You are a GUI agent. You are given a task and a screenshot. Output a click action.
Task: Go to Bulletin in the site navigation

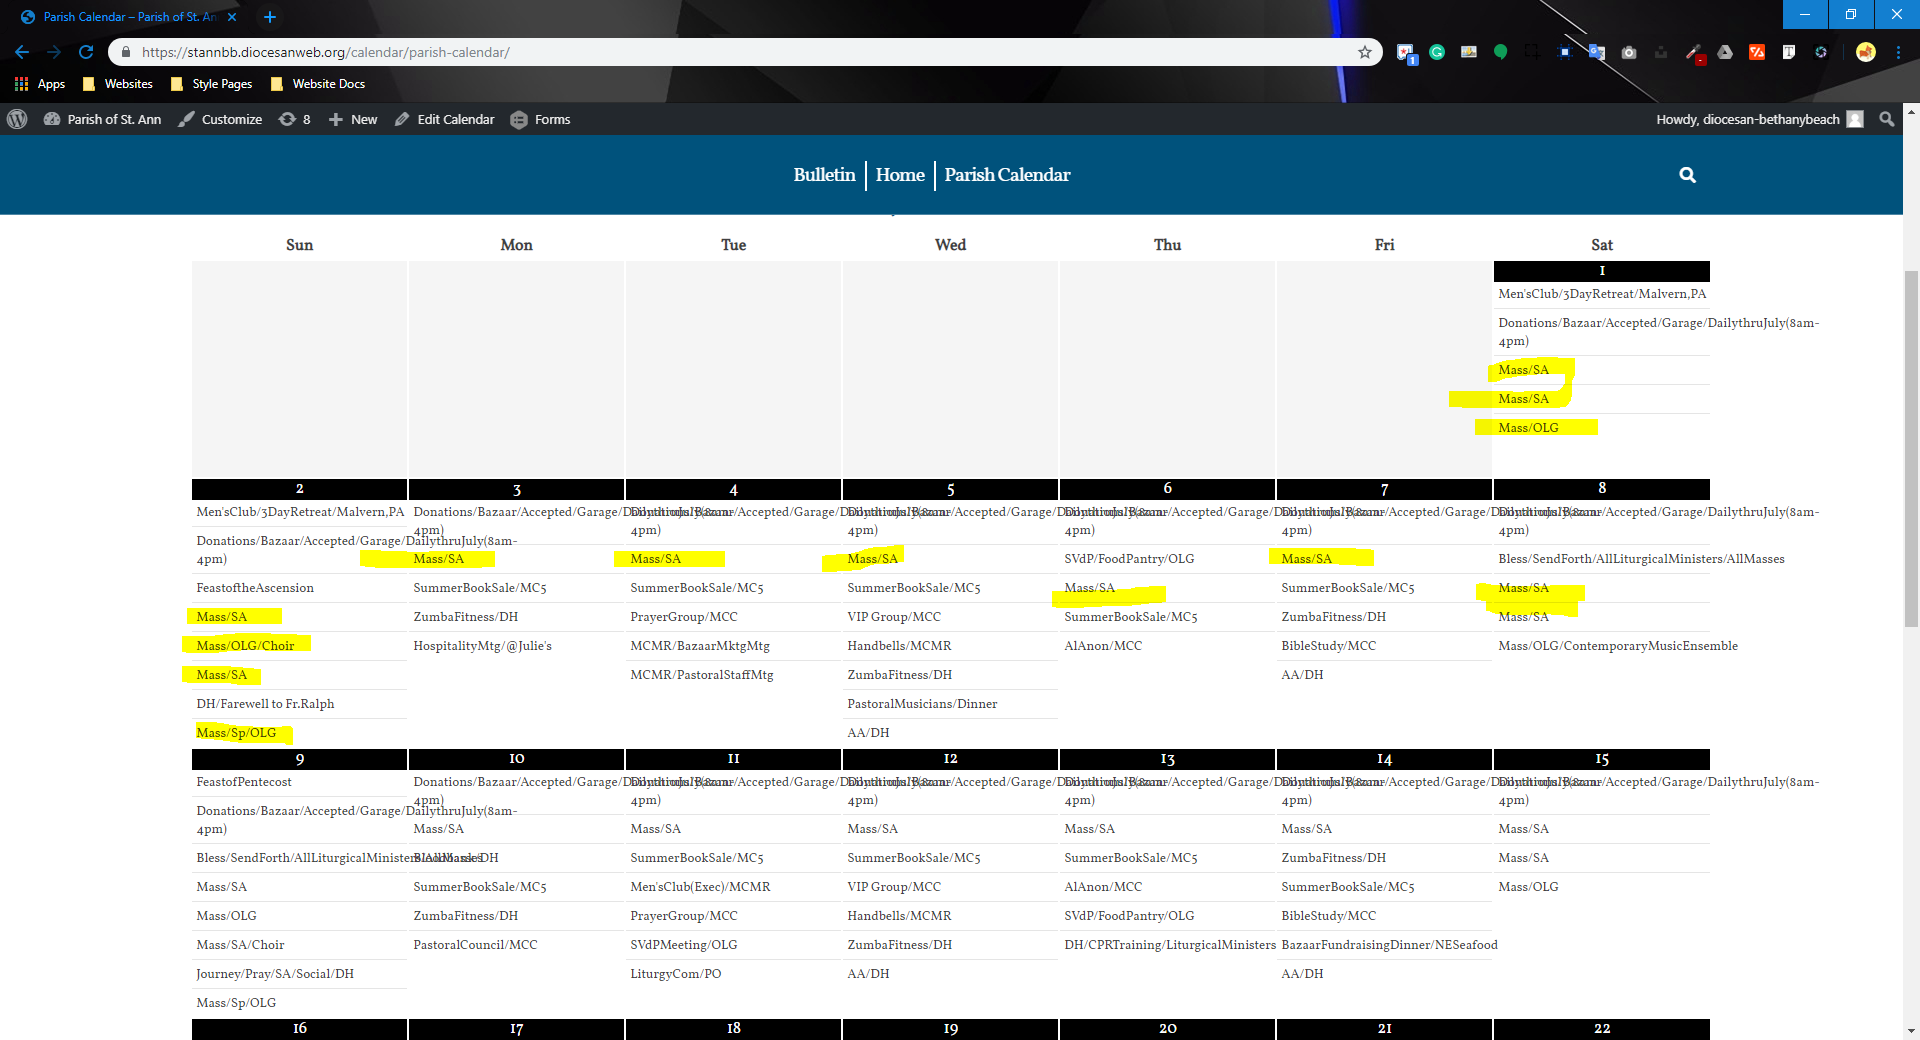click(x=824, y=175)
